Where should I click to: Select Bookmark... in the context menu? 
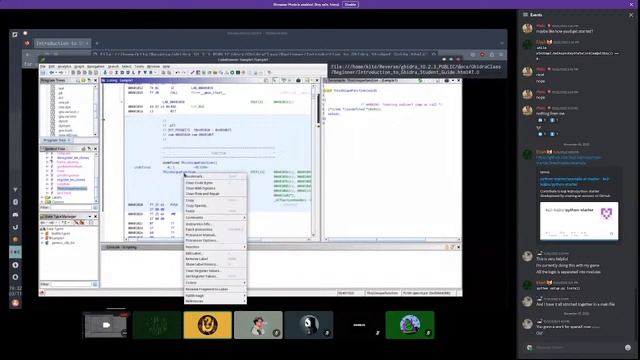click(215, 176)
